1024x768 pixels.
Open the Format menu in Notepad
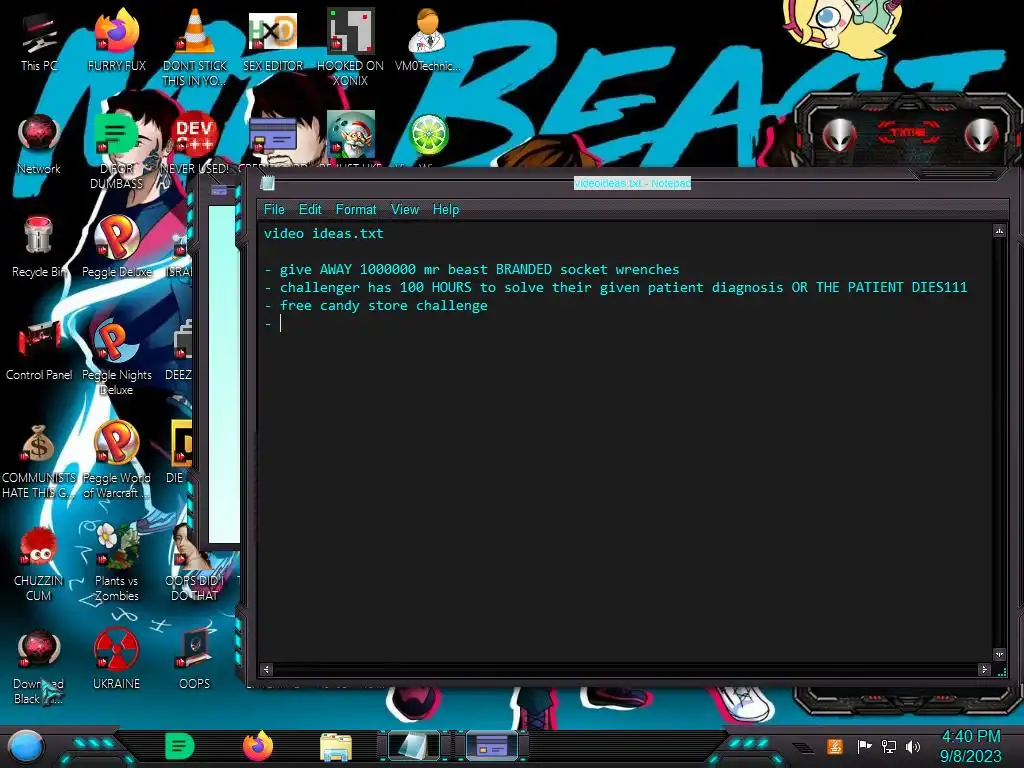(x=356, y=210)
